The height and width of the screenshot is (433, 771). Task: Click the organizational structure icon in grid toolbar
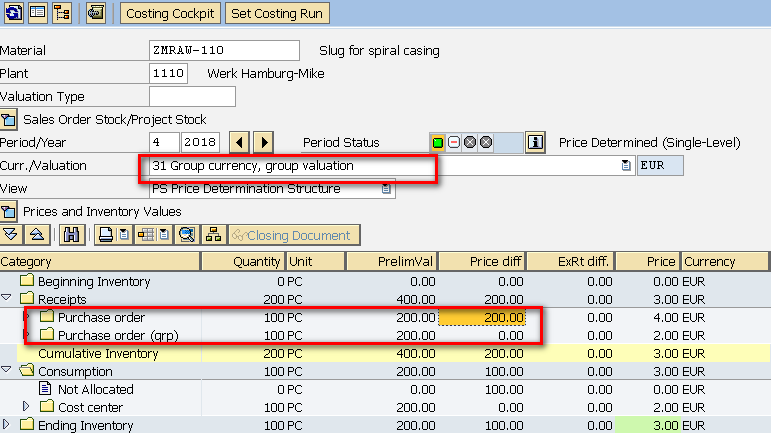[x=212, y=235]
